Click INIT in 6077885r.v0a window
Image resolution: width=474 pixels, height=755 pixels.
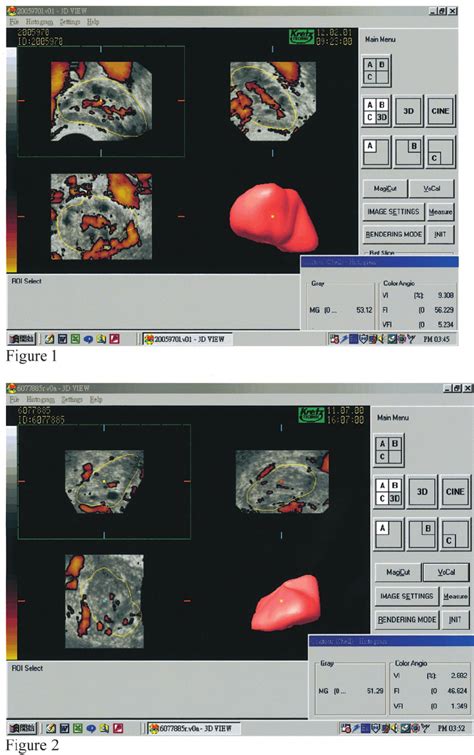(455, 619)
